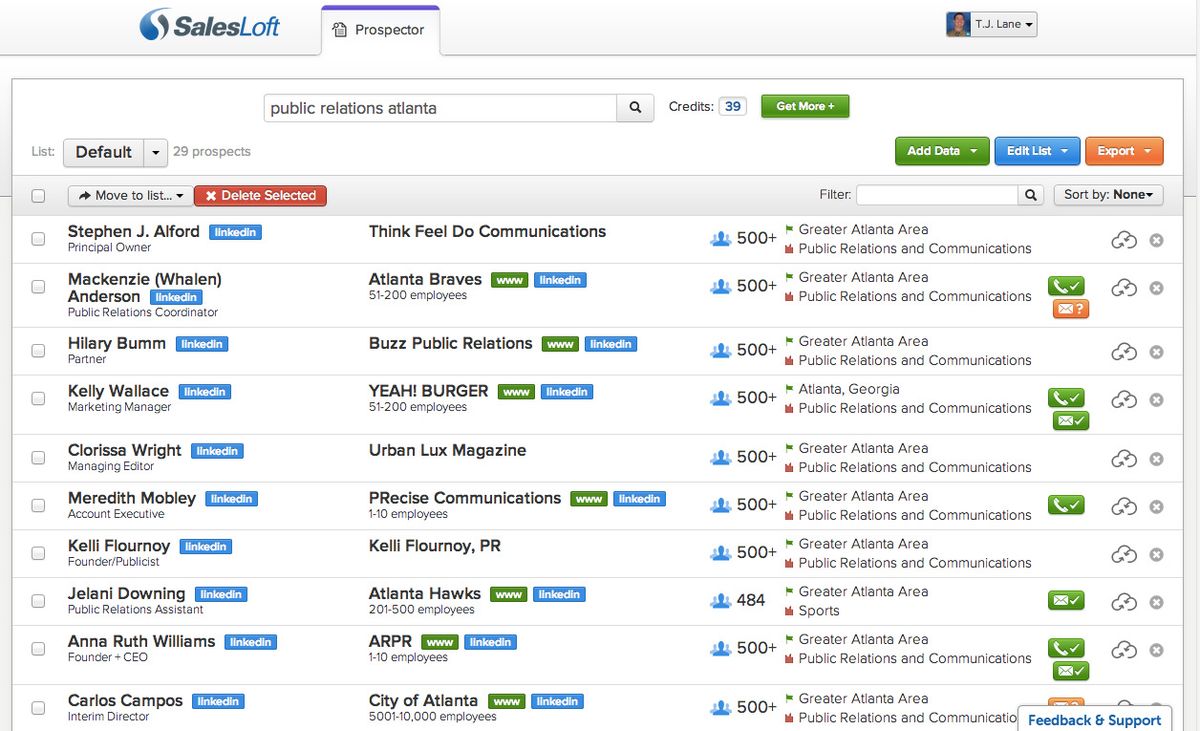Click the cloud sync icon for Stephen J. Alford
Image resolution: width=1200 pixels, height=731 pixels.
point(1124,240)
